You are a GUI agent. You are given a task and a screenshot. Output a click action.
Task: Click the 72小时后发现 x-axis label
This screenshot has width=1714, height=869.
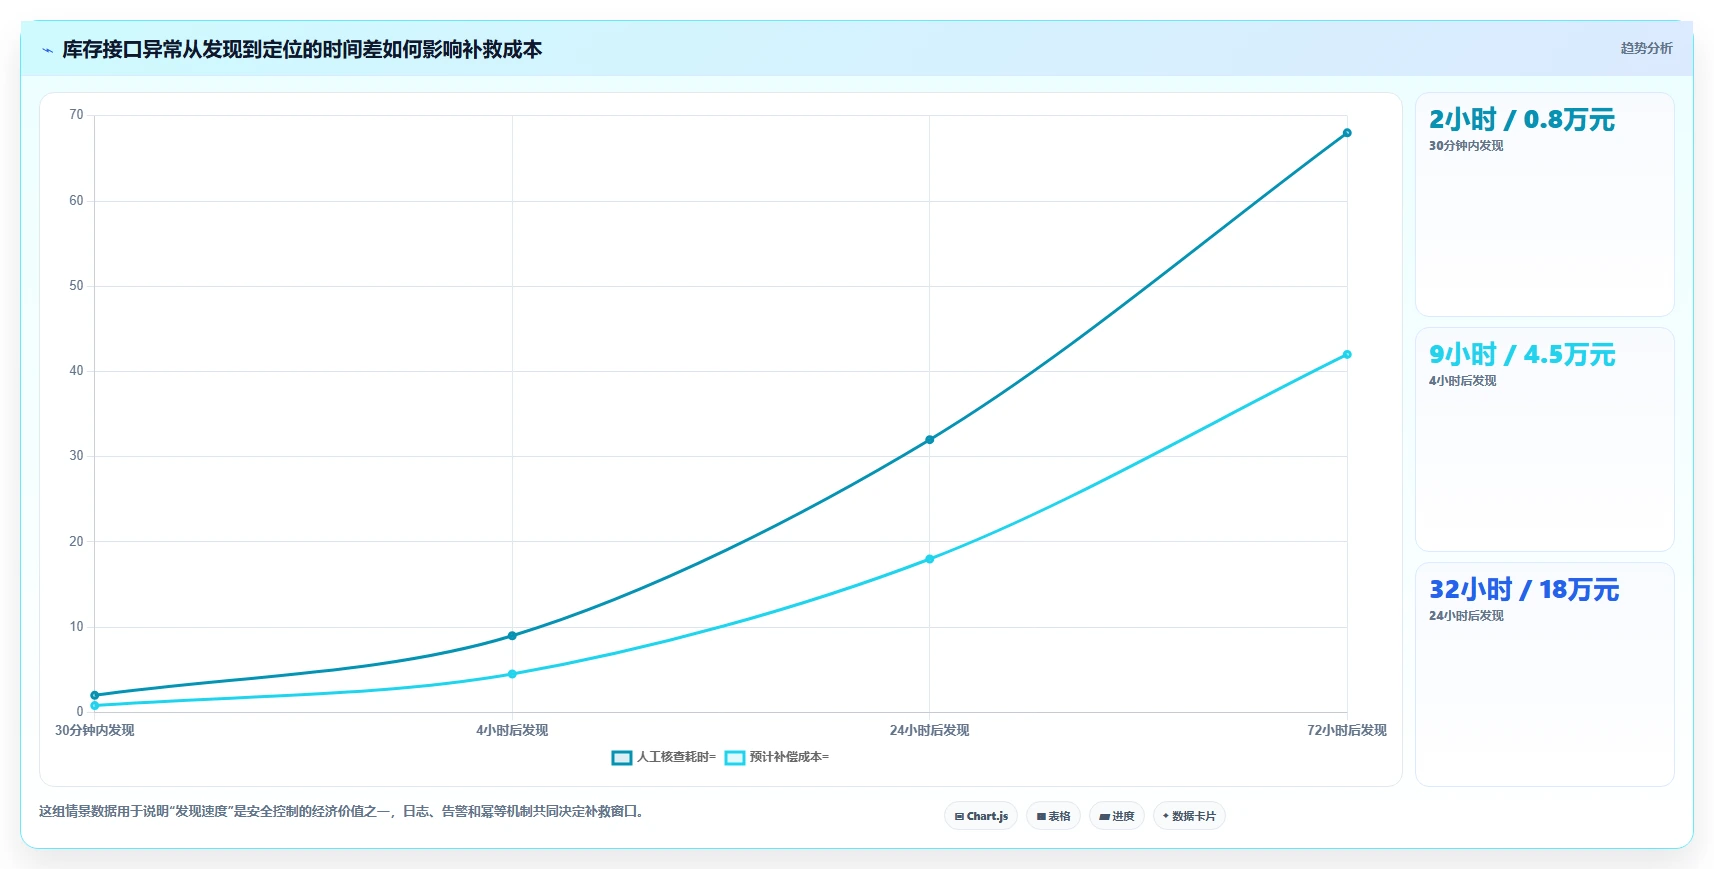pos(1347,731)
